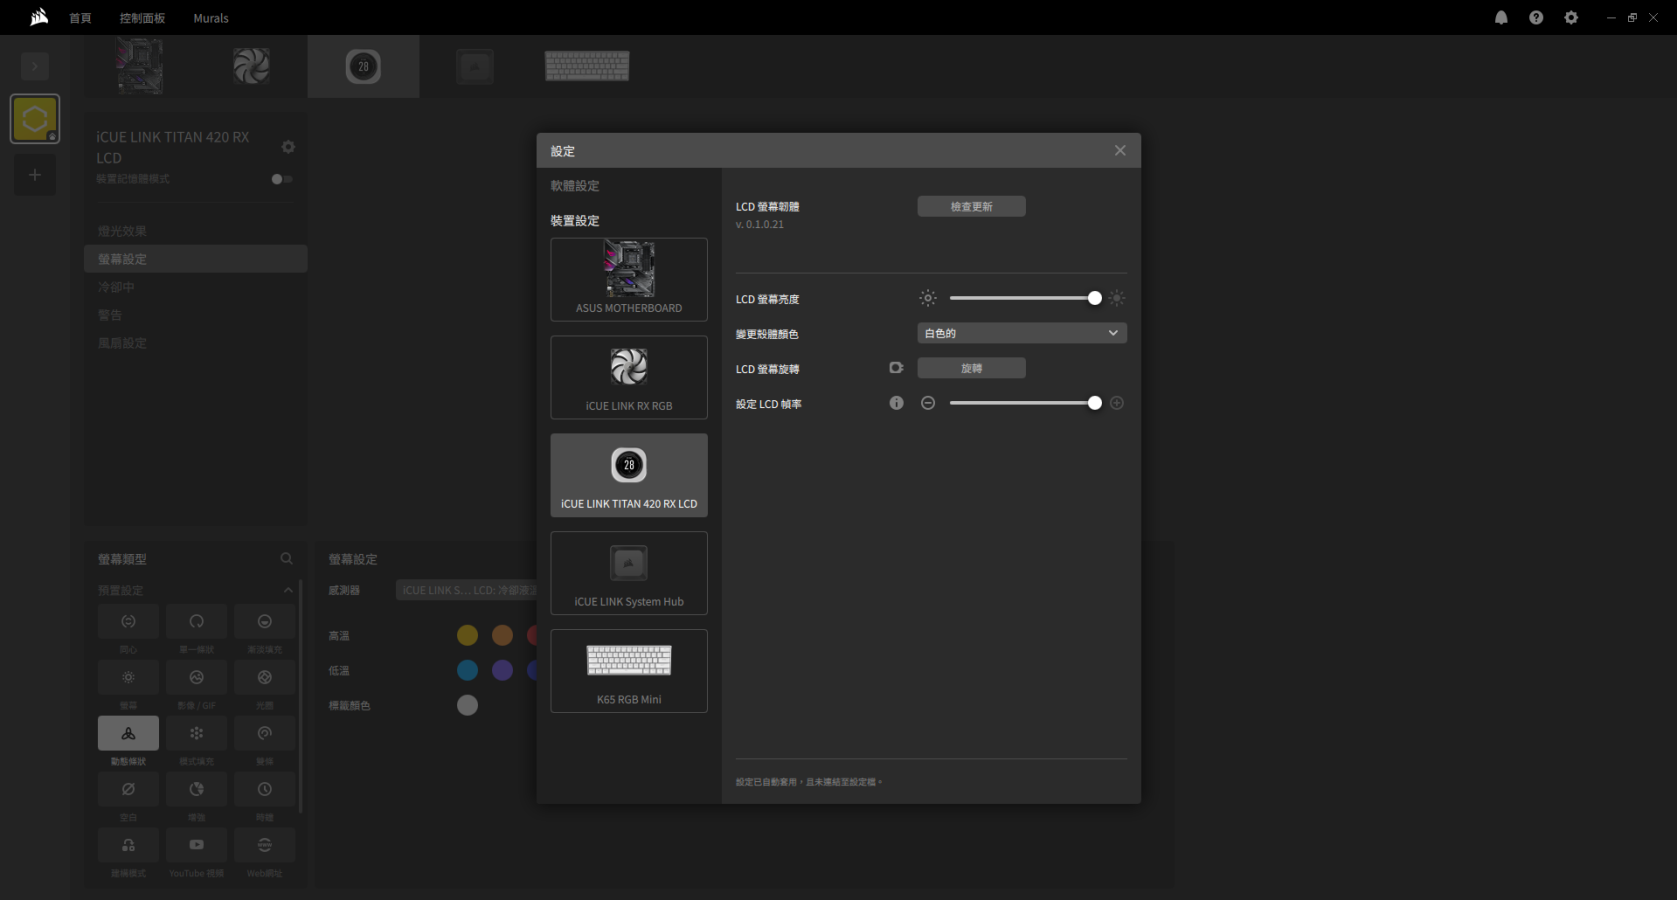Click the LCD 螢幕亮度 slider handle

click(x=1094, y=298)
